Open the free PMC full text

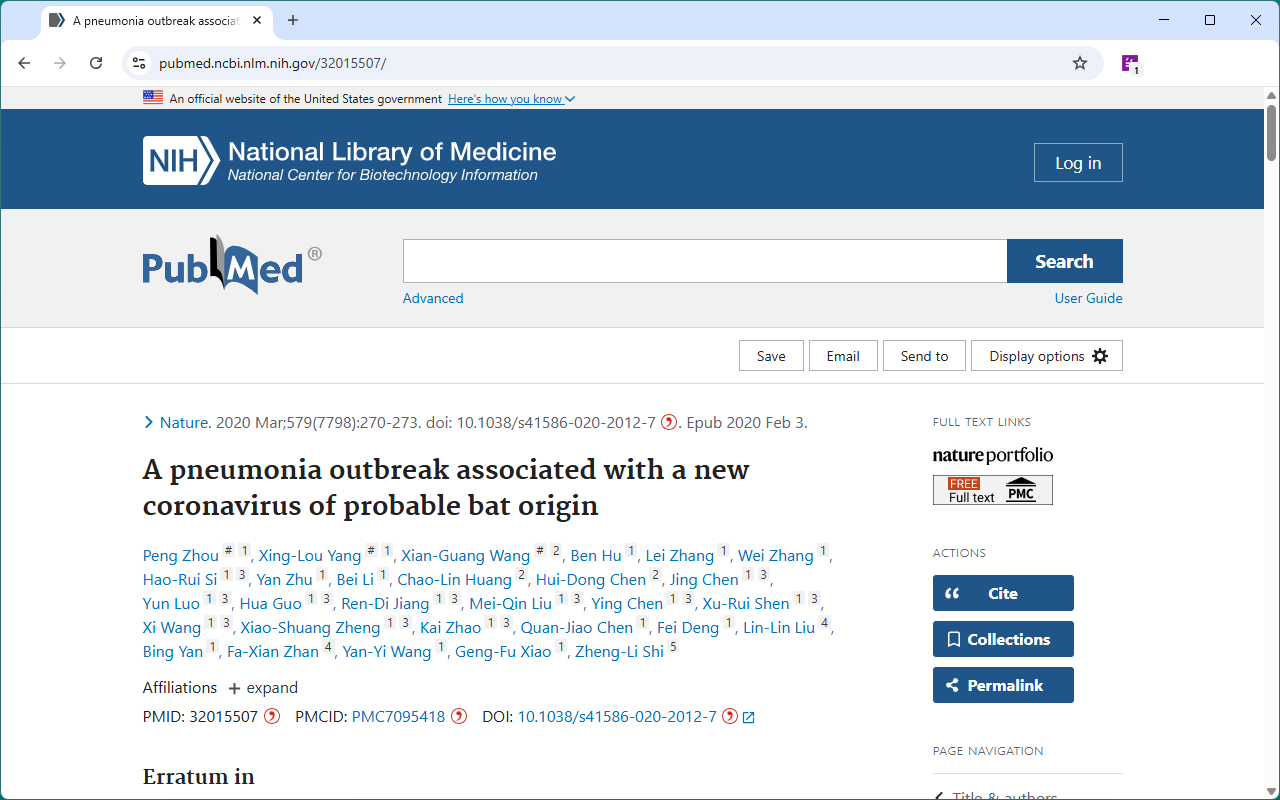tap(993, 490)
